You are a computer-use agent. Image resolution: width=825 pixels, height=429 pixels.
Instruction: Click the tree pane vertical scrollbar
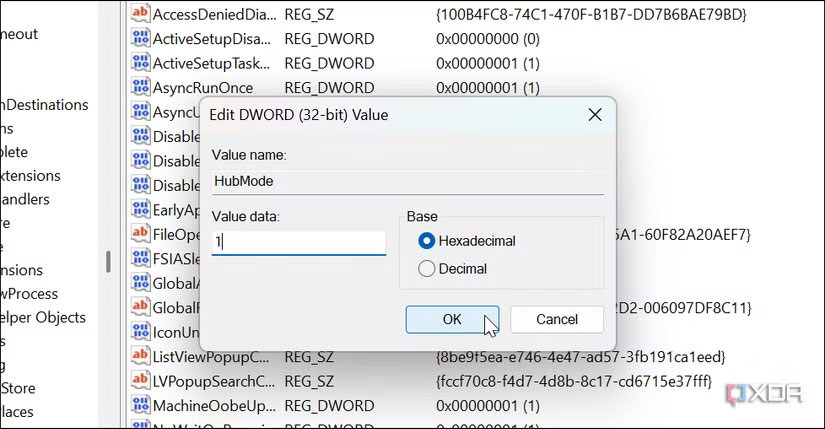108,262
